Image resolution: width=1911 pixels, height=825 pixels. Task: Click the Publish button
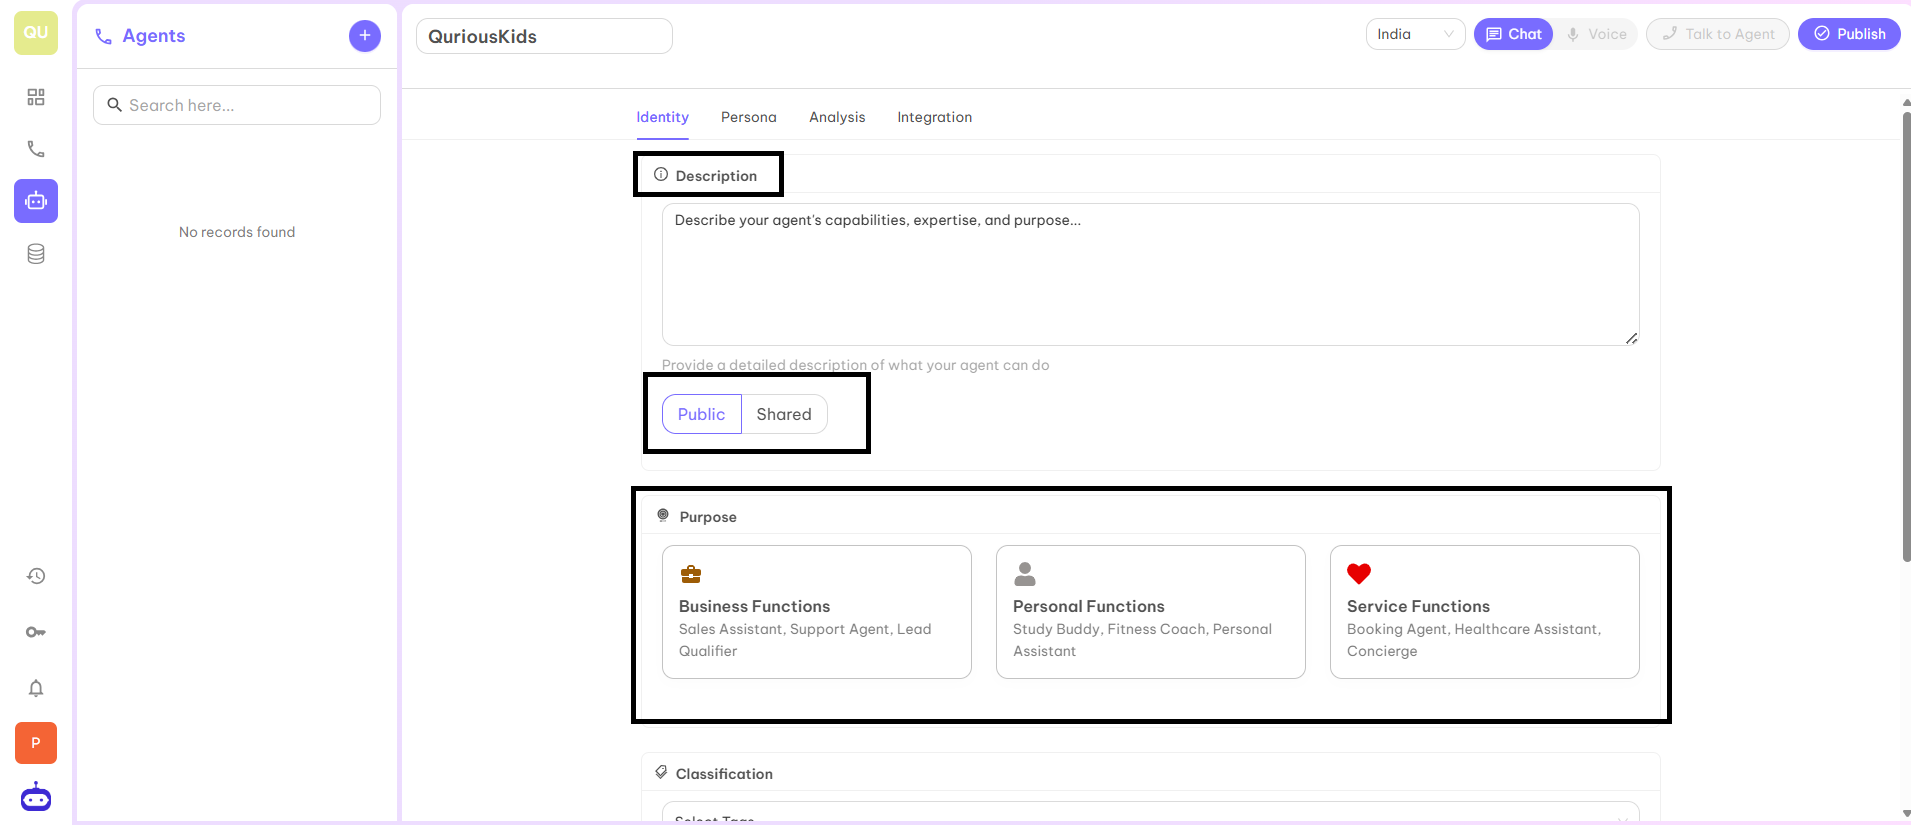click(x=1850, y=34)
